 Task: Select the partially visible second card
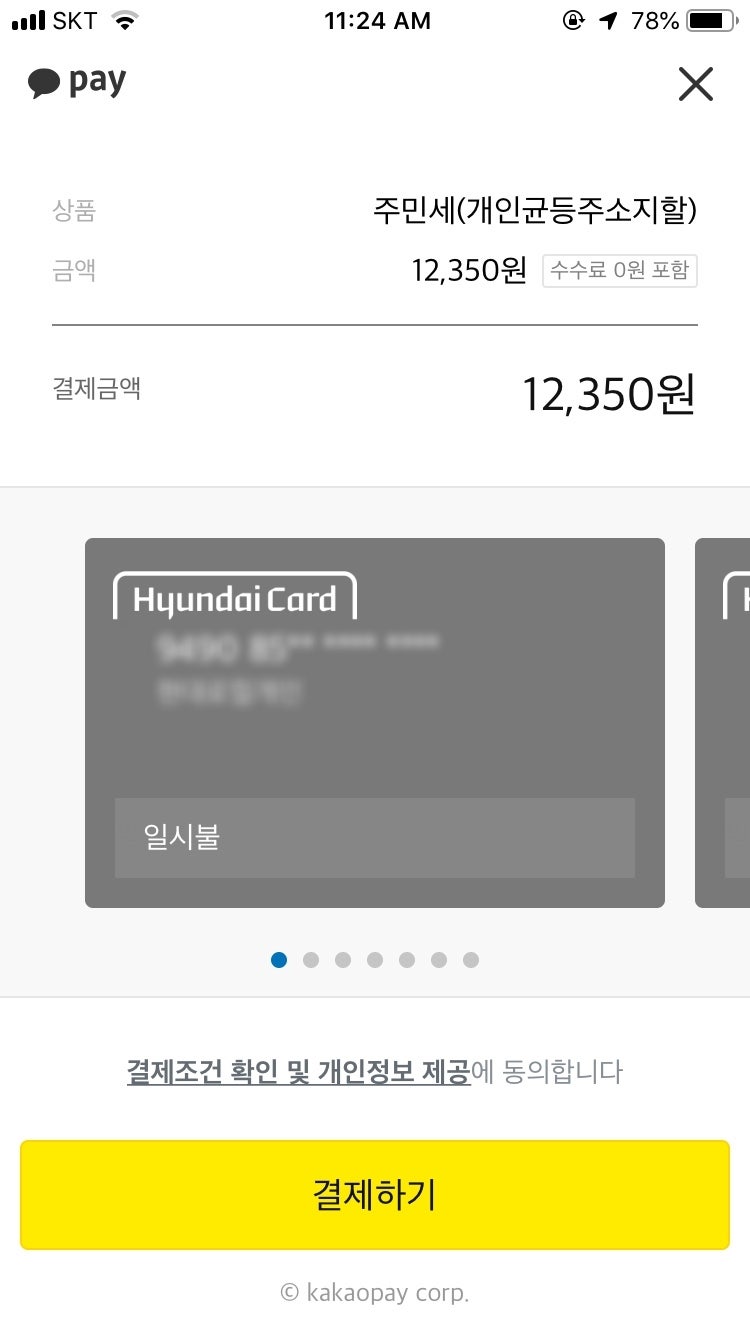coord(722,723)
